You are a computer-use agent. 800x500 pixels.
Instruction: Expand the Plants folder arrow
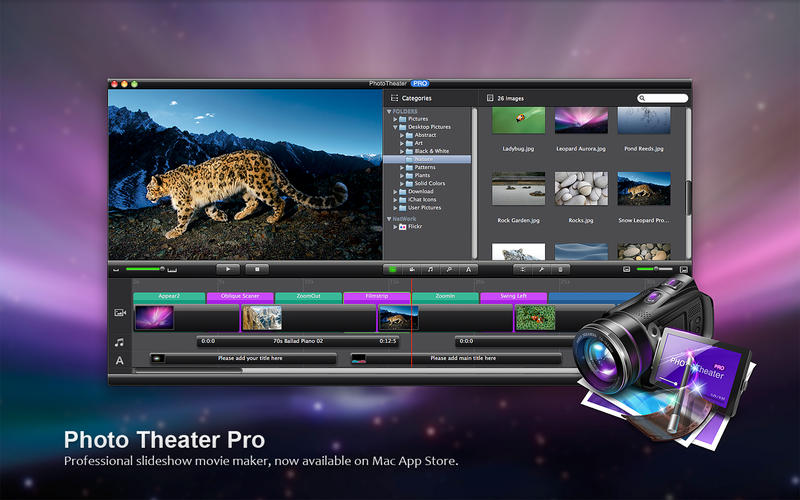402,176
